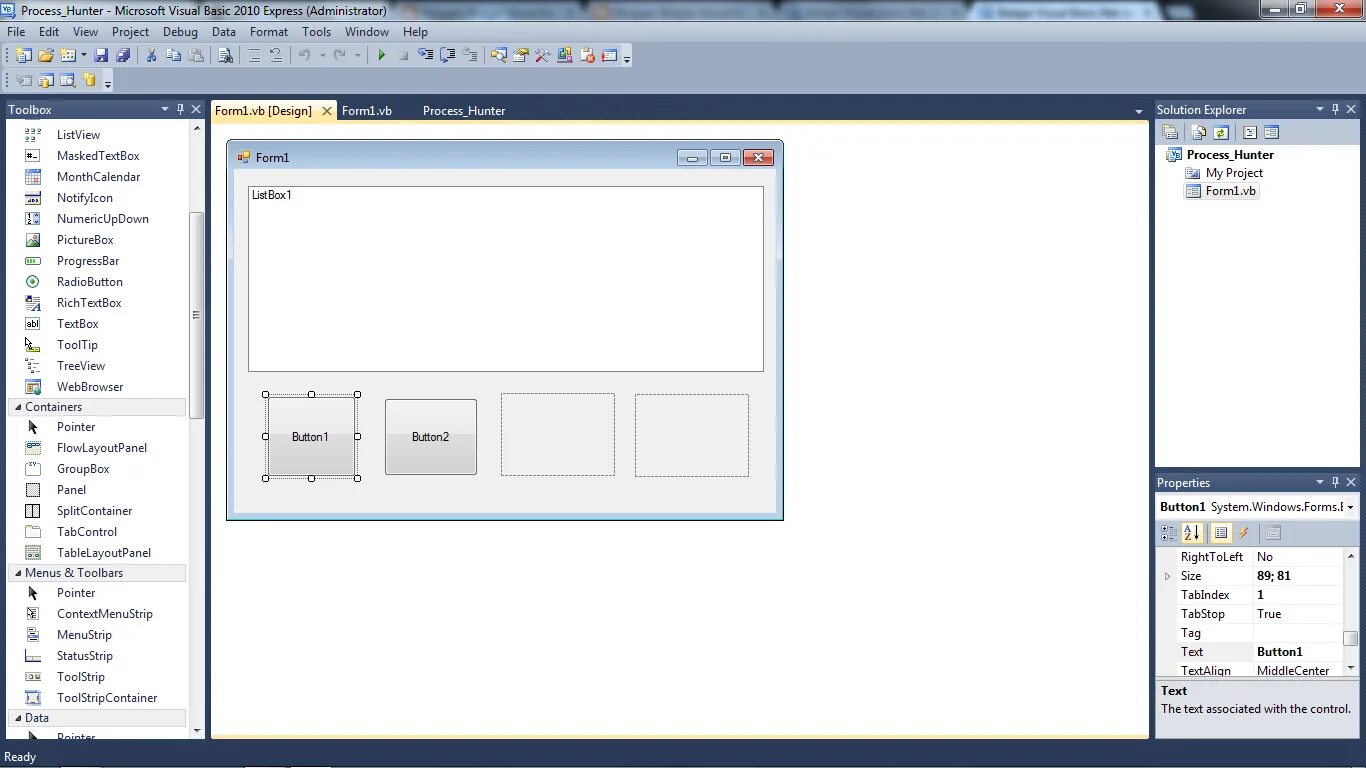Screen dimensions: 1366x768
Task: Select the third dashed placeholder control on Form1
Action: click(x=558, y=434)
